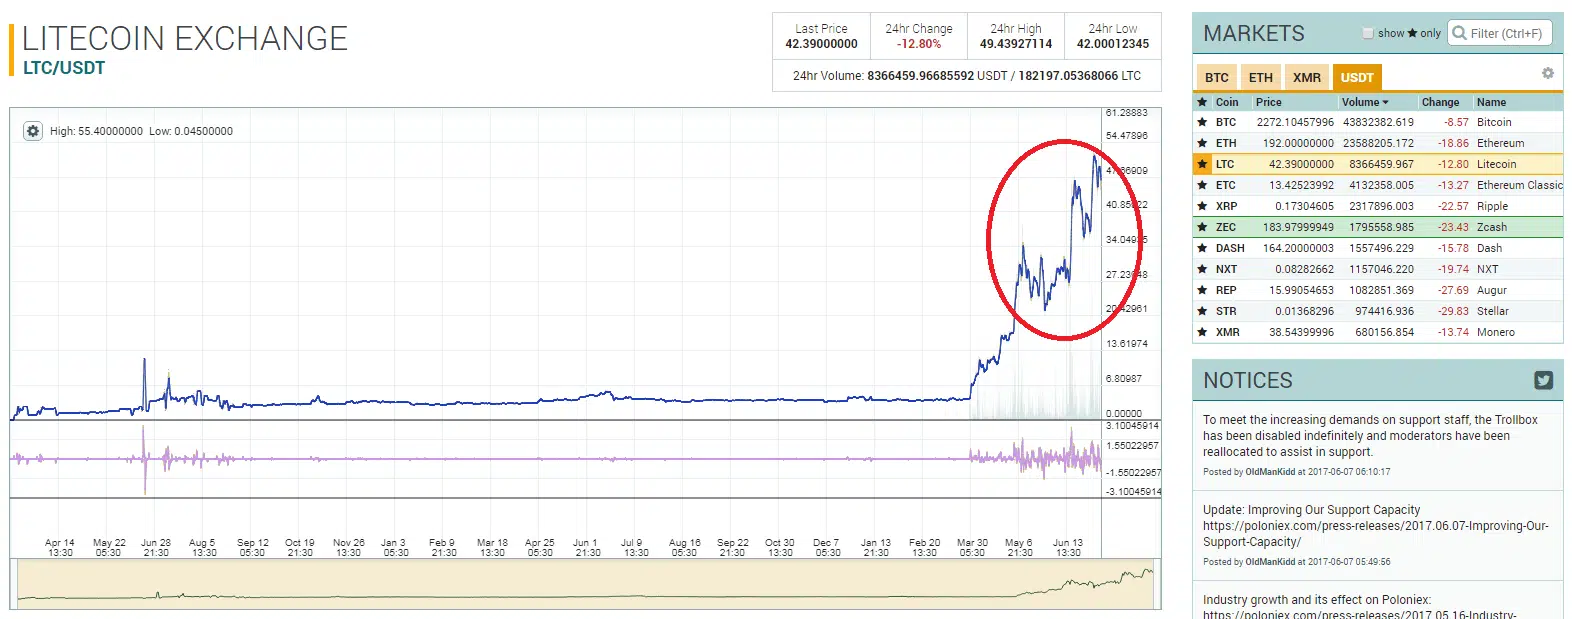
Task: Click the magnifier icon in Filter box
Action: click(1460, 33)
